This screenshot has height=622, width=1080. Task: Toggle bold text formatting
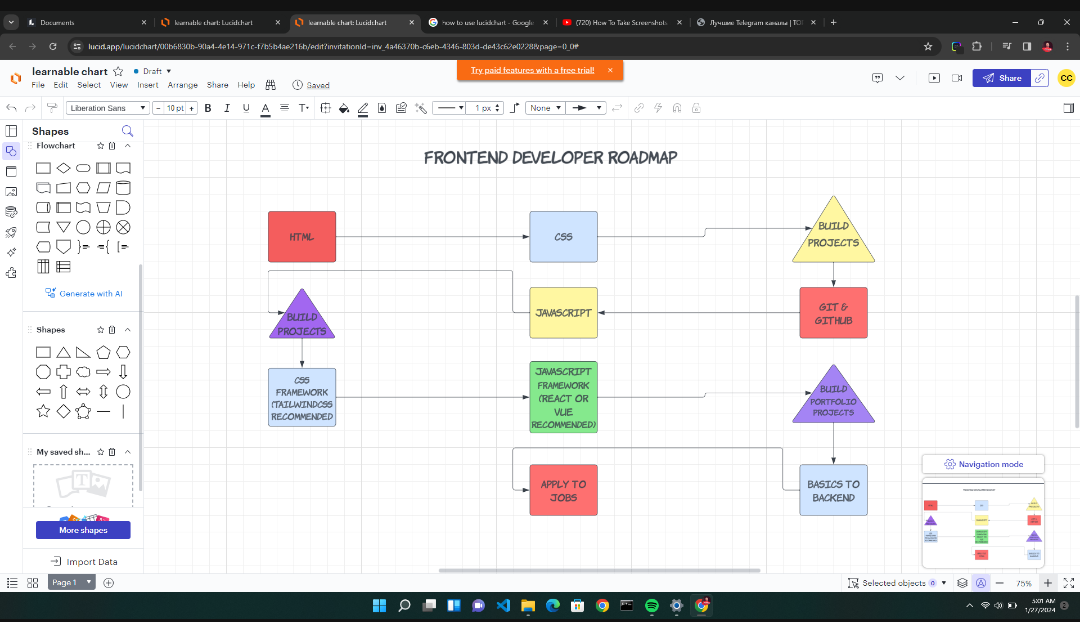(208, 107)
